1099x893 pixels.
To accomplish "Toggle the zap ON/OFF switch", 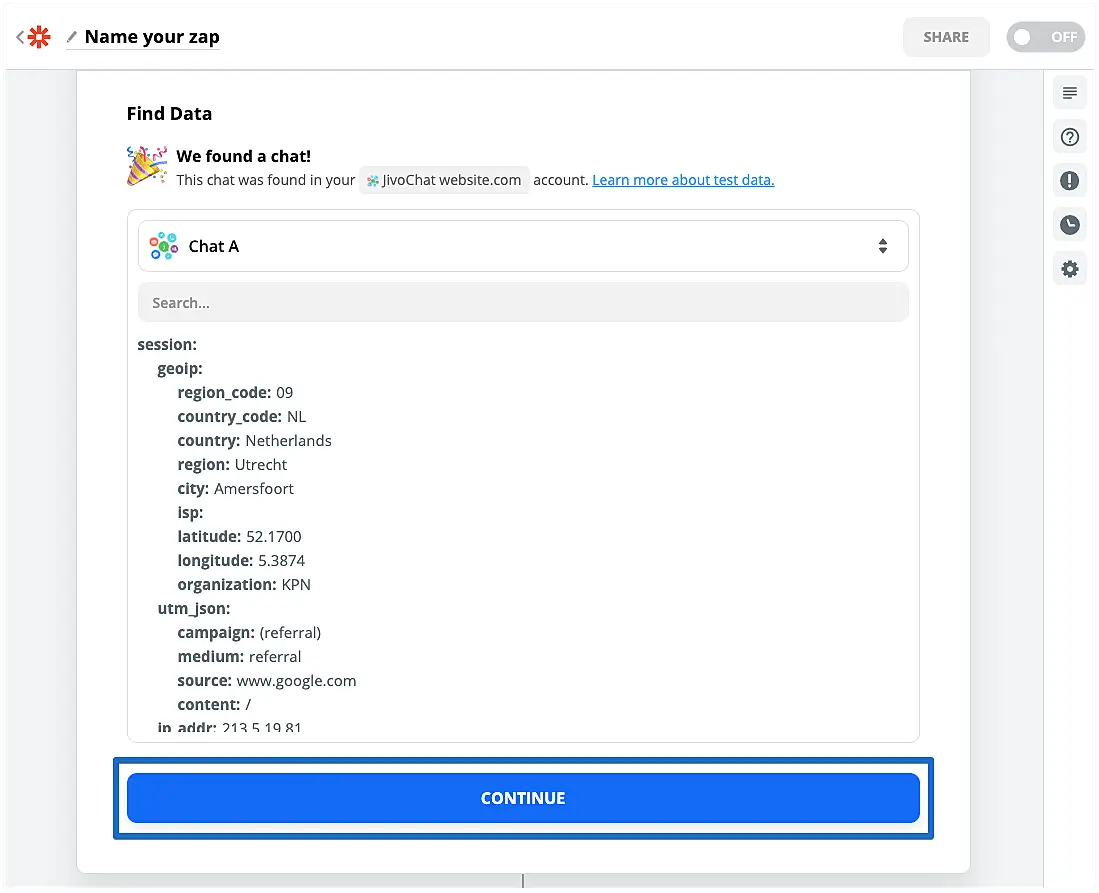I will [x=1045, y=37].
